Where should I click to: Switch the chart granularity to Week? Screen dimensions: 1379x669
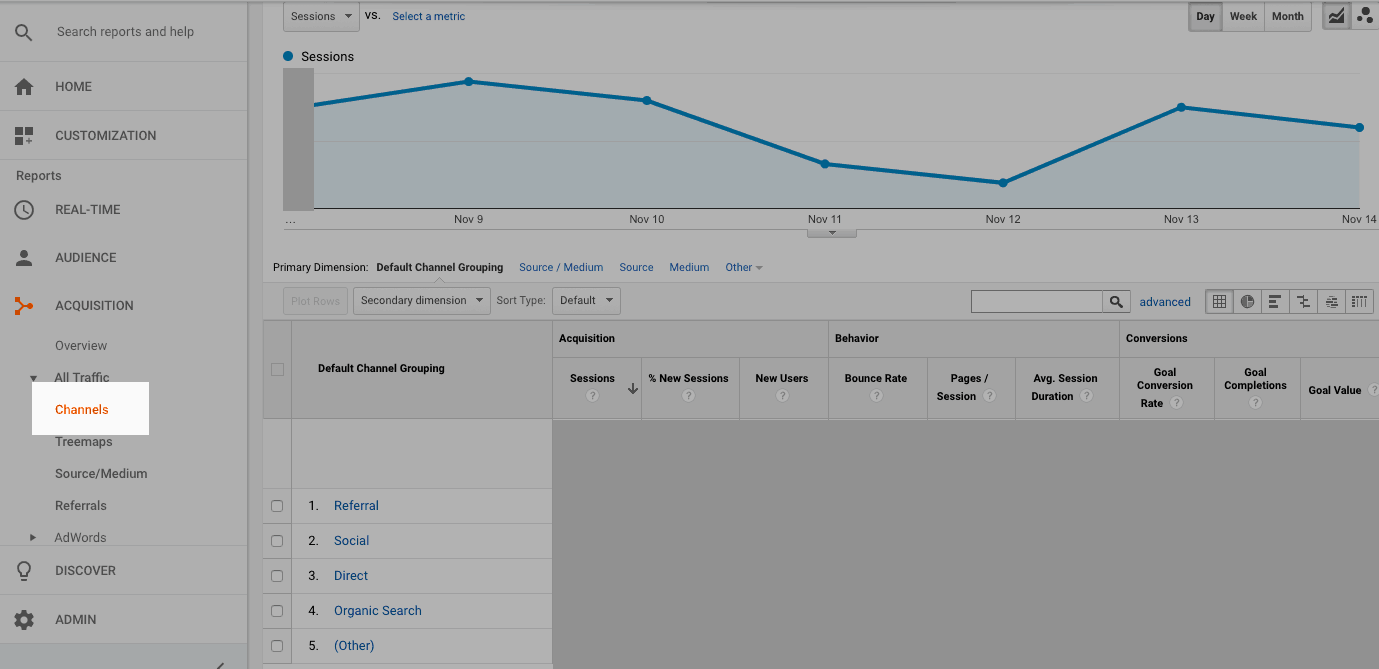1242,16
